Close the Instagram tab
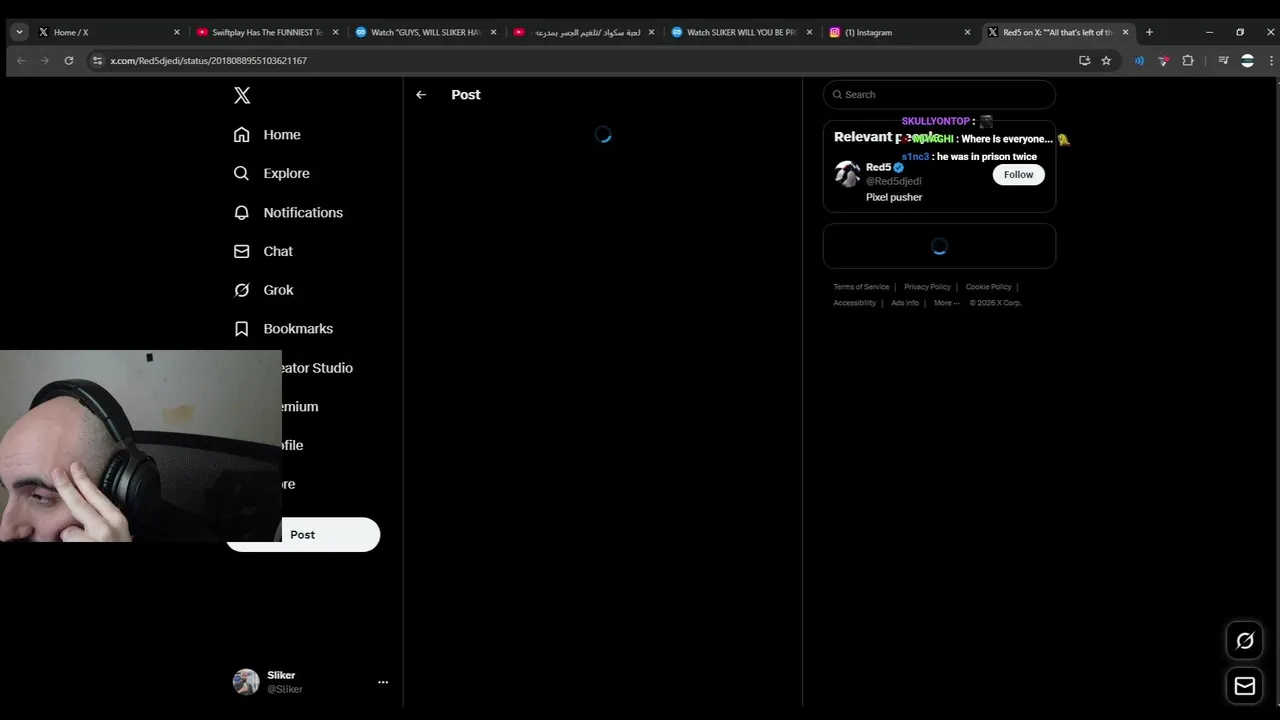This screenshot has height=720, width=1280. (x=967, y=32)
